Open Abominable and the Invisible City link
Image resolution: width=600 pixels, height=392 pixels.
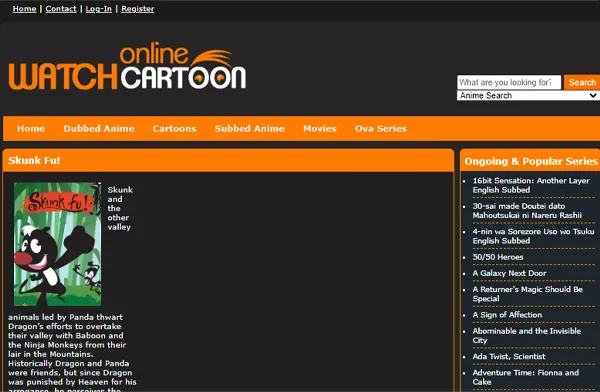click(527, 336)
